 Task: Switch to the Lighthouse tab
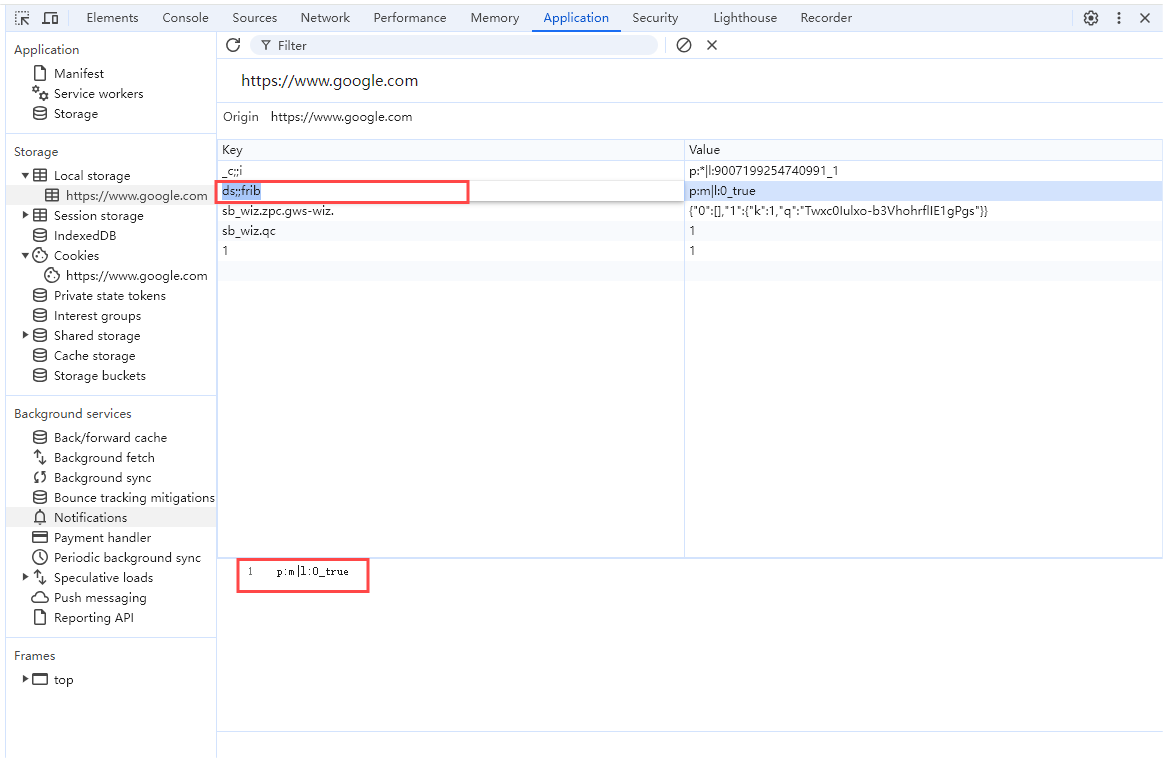point(745,18)
